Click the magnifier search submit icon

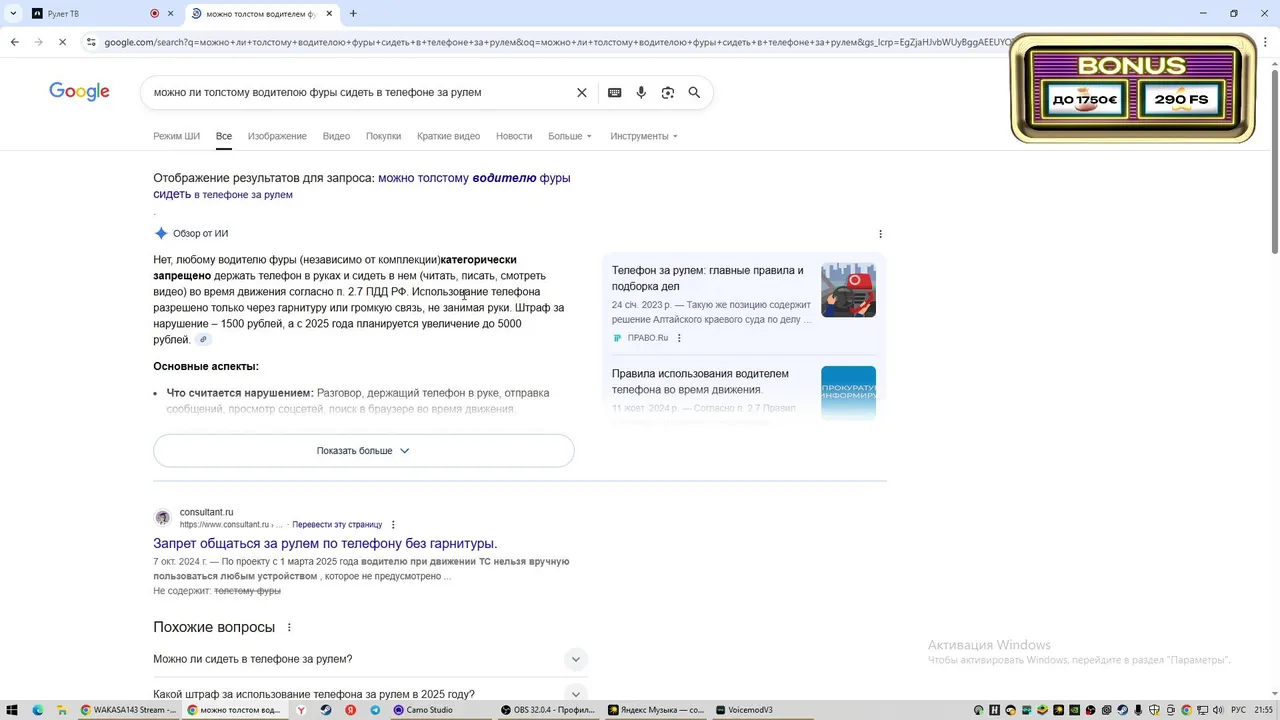[x=694, y=92]
